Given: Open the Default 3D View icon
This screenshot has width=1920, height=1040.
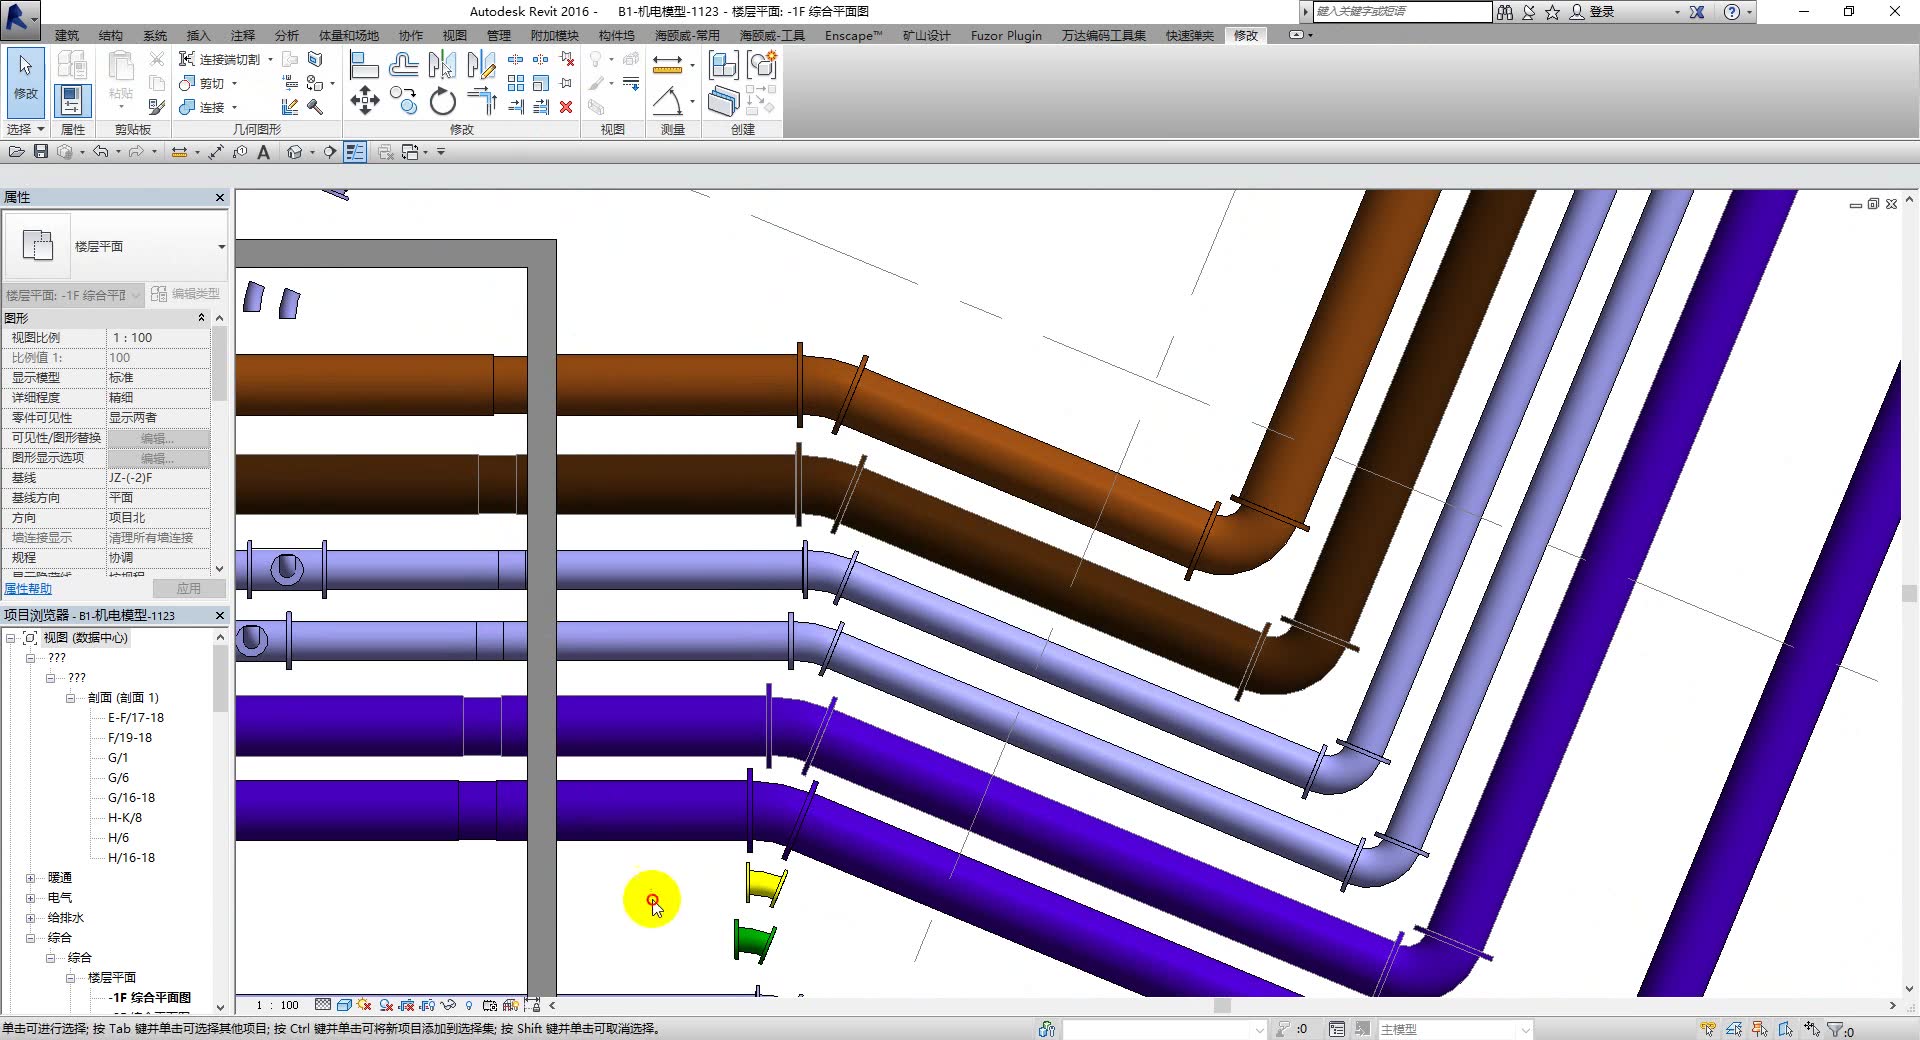Looking at the screenshot, I should point(295,151).
